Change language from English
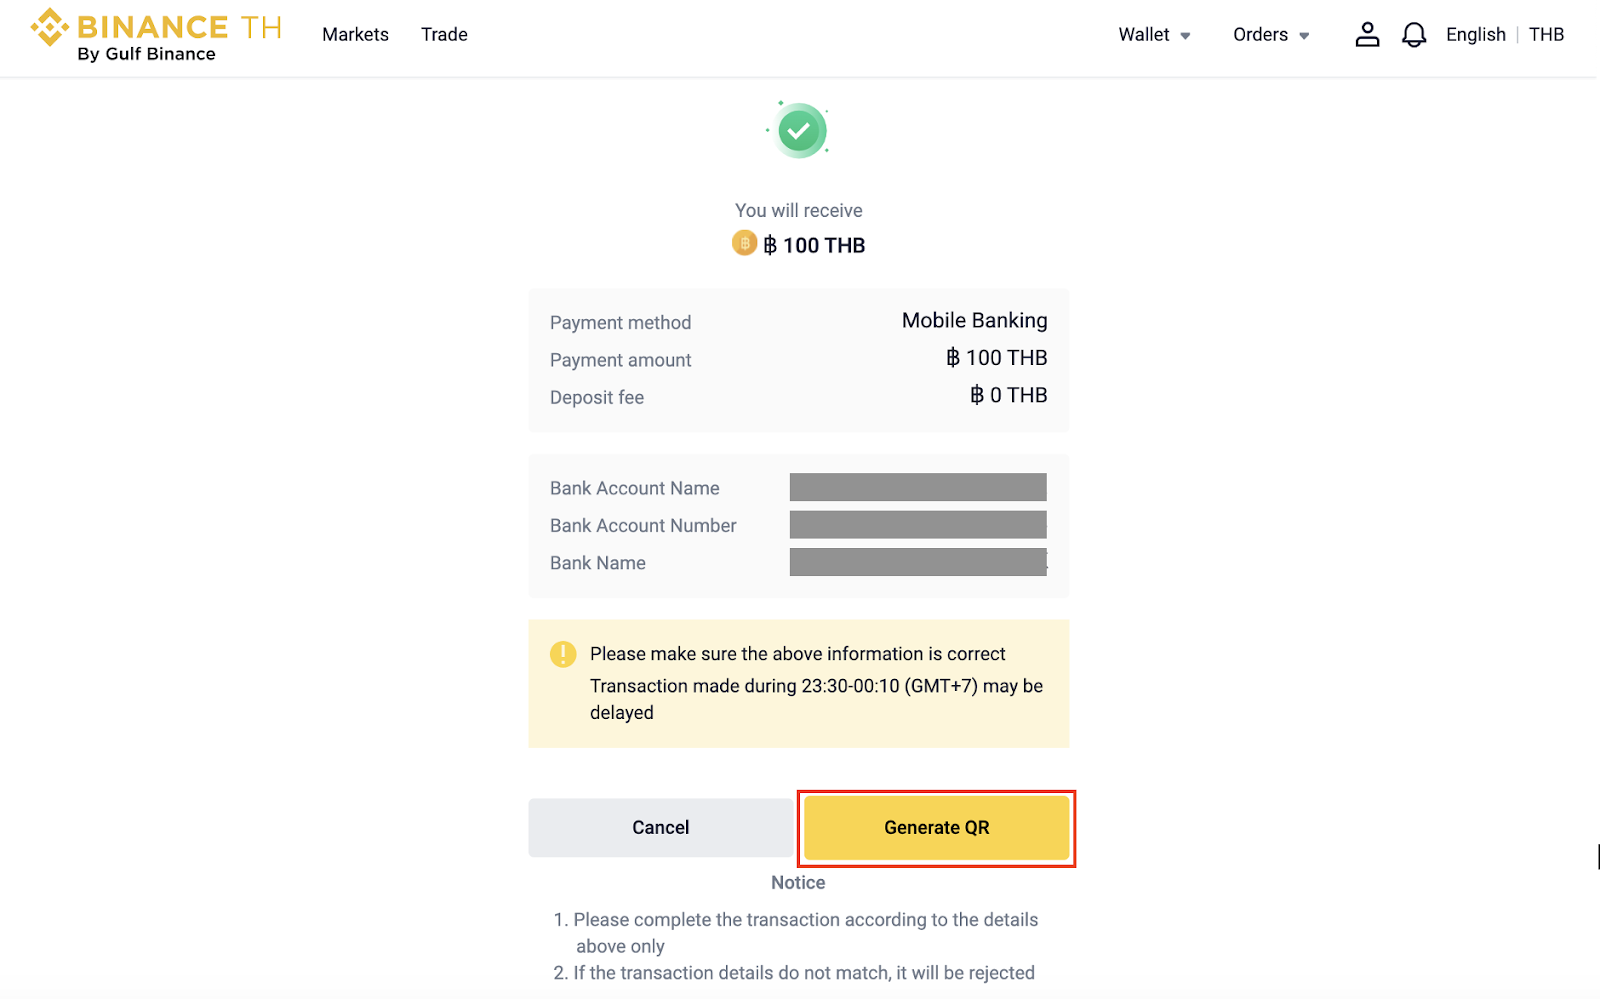The image size is (1600, 999). pos(1475,35)
